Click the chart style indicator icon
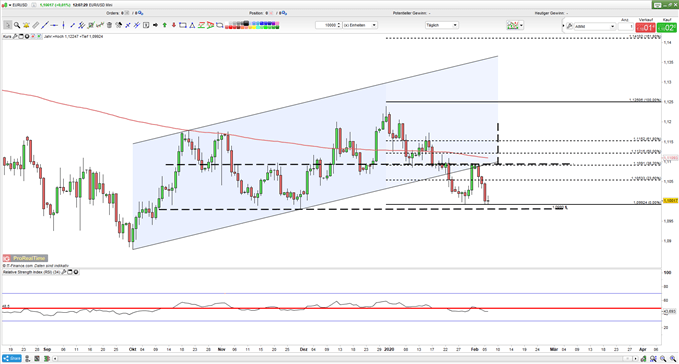The height and width of the screenshot is (364, 679). [x=513, y=26]
